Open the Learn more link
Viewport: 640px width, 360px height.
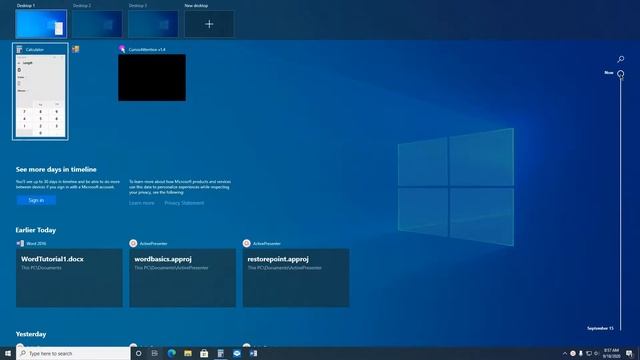(x=142, y=203)
